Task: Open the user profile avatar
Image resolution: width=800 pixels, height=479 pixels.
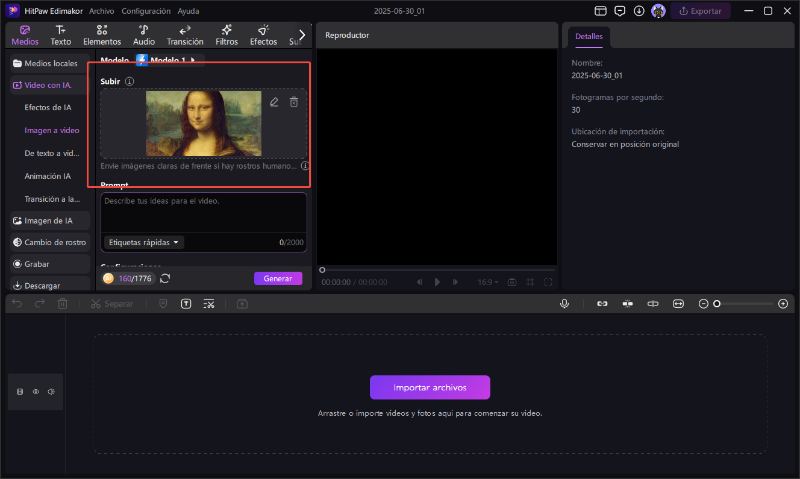Action: [658, 11]
